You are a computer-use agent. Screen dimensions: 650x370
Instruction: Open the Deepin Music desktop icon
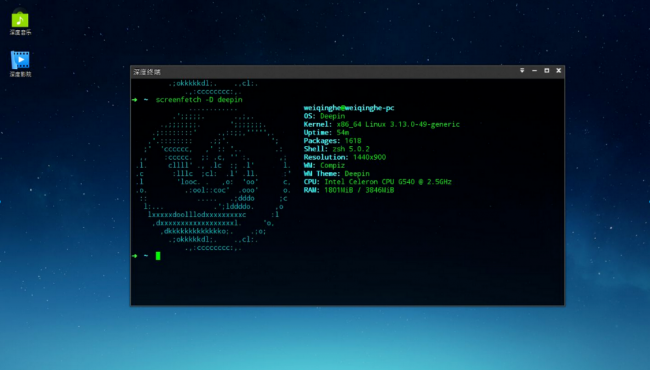(20, 22)
